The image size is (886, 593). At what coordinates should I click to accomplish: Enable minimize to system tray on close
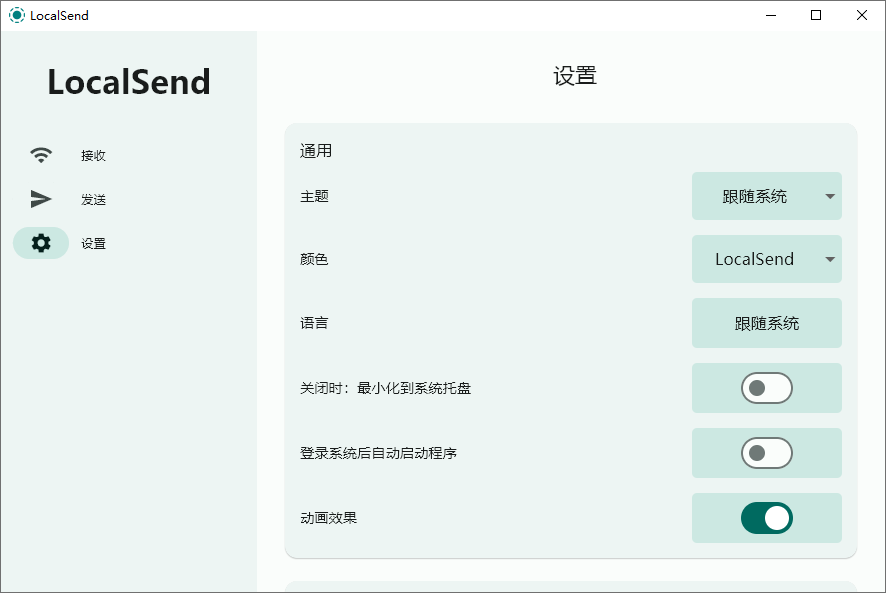pos(767,388)
